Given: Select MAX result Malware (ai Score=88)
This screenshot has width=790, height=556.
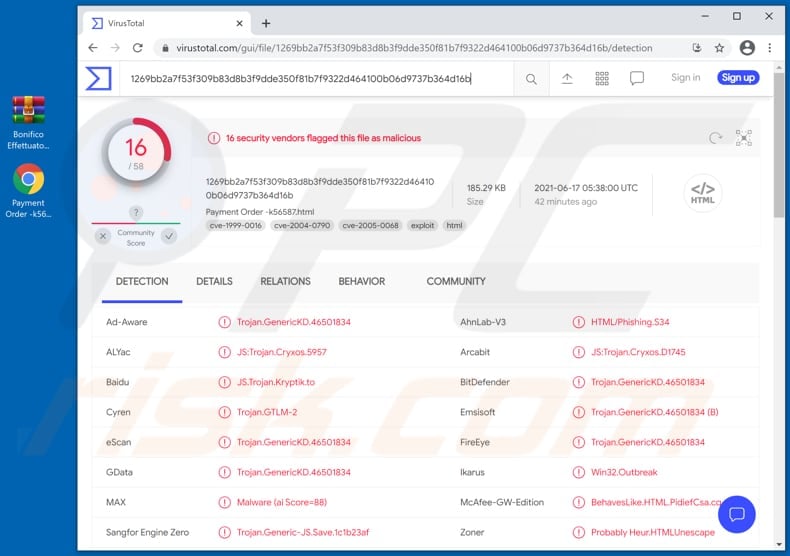Looking at the screenshot, I should [x=282, y=502].
